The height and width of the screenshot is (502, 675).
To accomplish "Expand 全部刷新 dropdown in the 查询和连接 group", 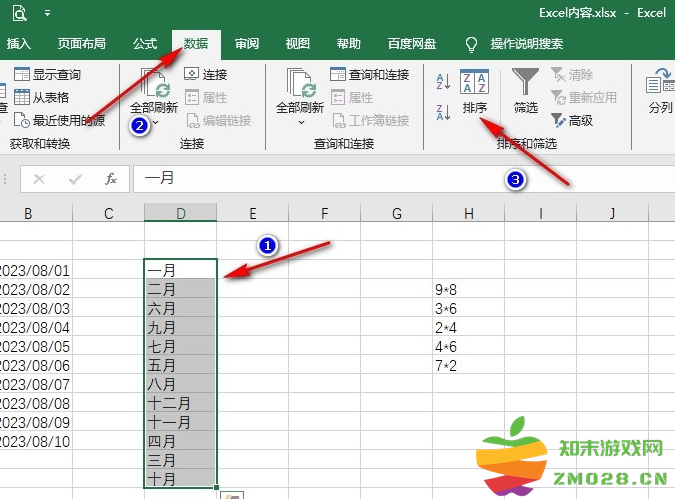I will point(301,121).
